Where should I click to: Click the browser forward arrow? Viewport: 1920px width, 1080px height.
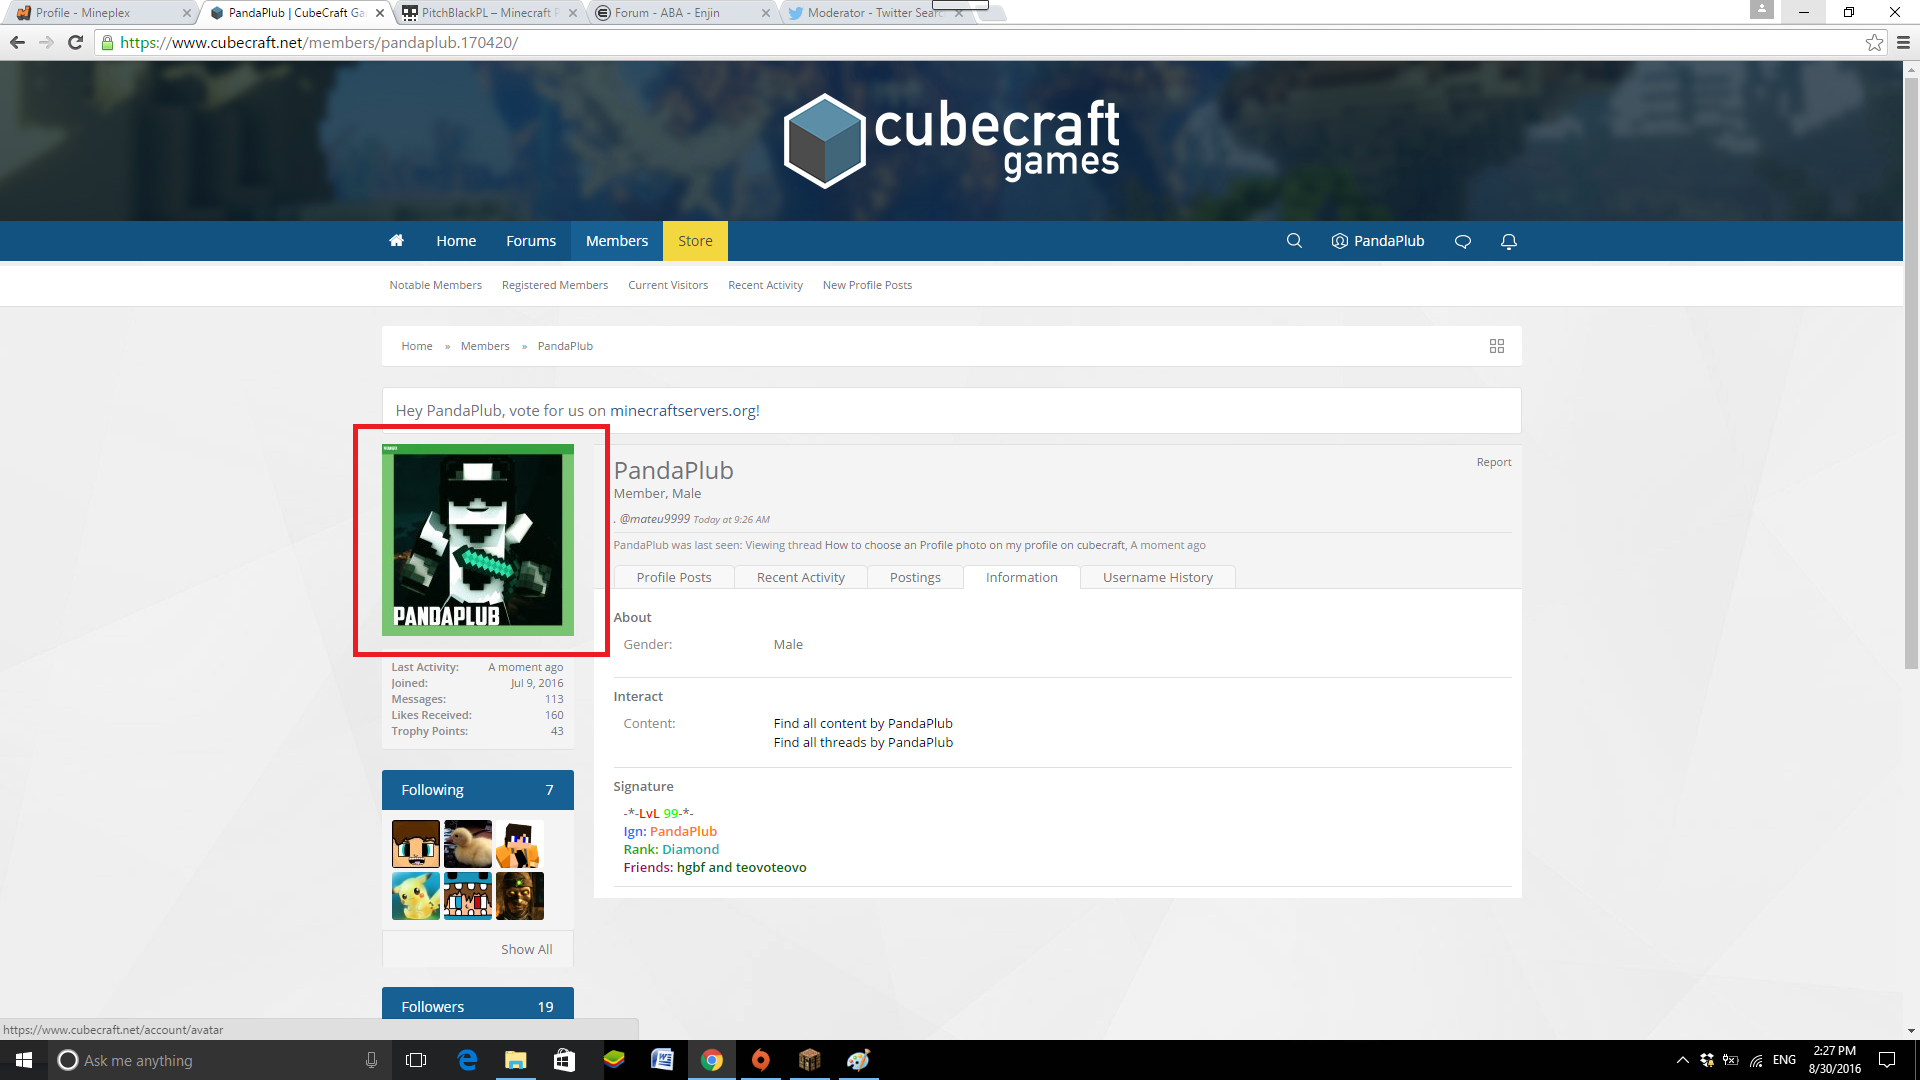point(46,42)
